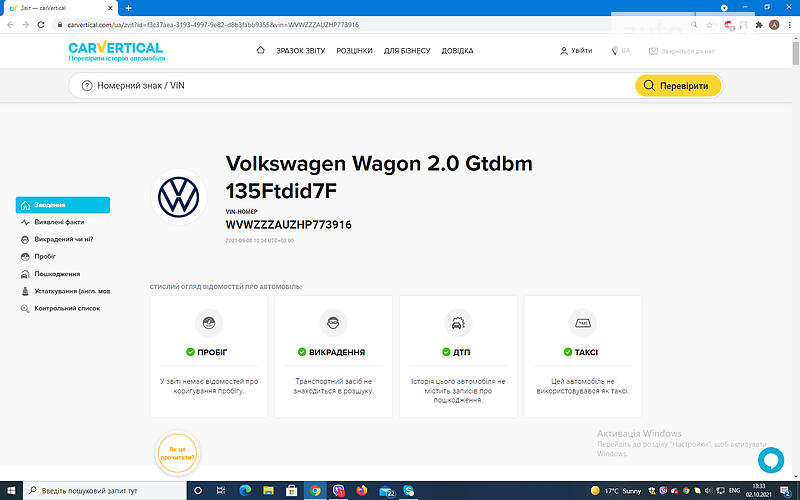This screenshot has width=800, height=500.
Task: Select Зведення in the sidebar
Action: point(63,205)
